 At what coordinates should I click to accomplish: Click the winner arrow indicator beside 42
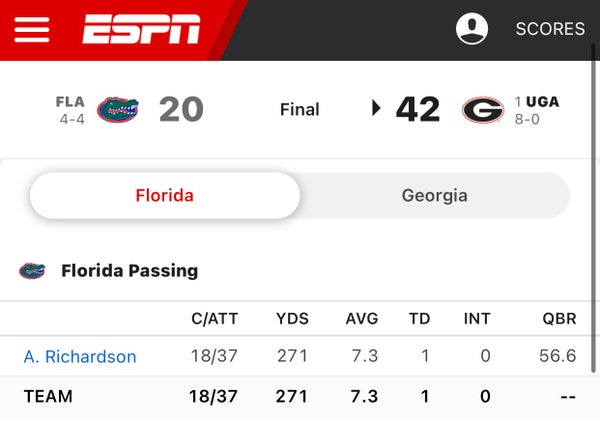pos(377,108)
